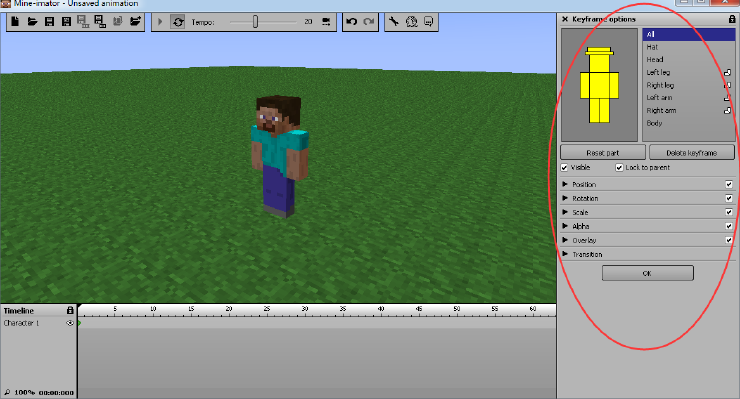
Task: Toggle the Lock to parent checkbox
Action: click(619, 168)
